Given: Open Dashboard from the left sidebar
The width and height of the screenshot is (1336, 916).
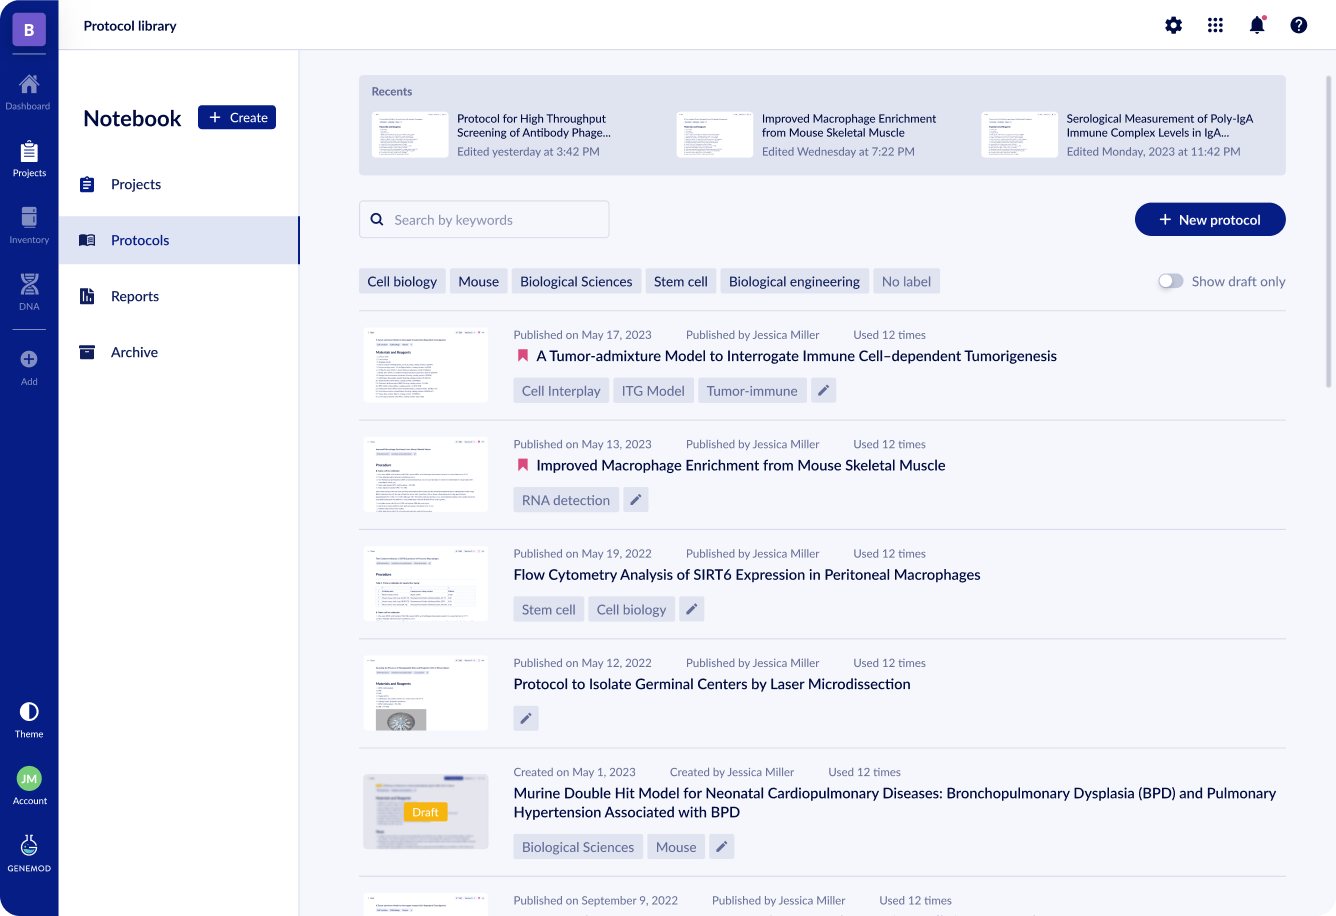Looking at the screenshot, I should (28, 91).
